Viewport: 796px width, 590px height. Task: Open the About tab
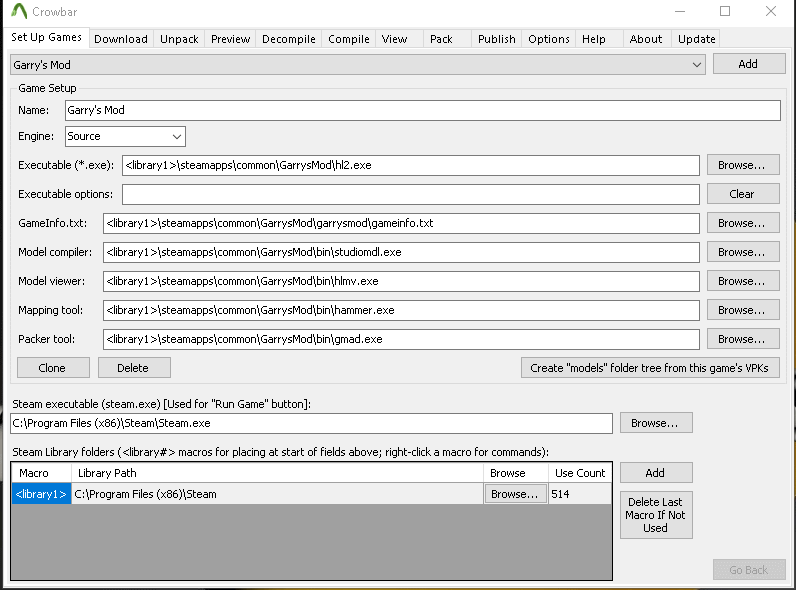point(646,39)
